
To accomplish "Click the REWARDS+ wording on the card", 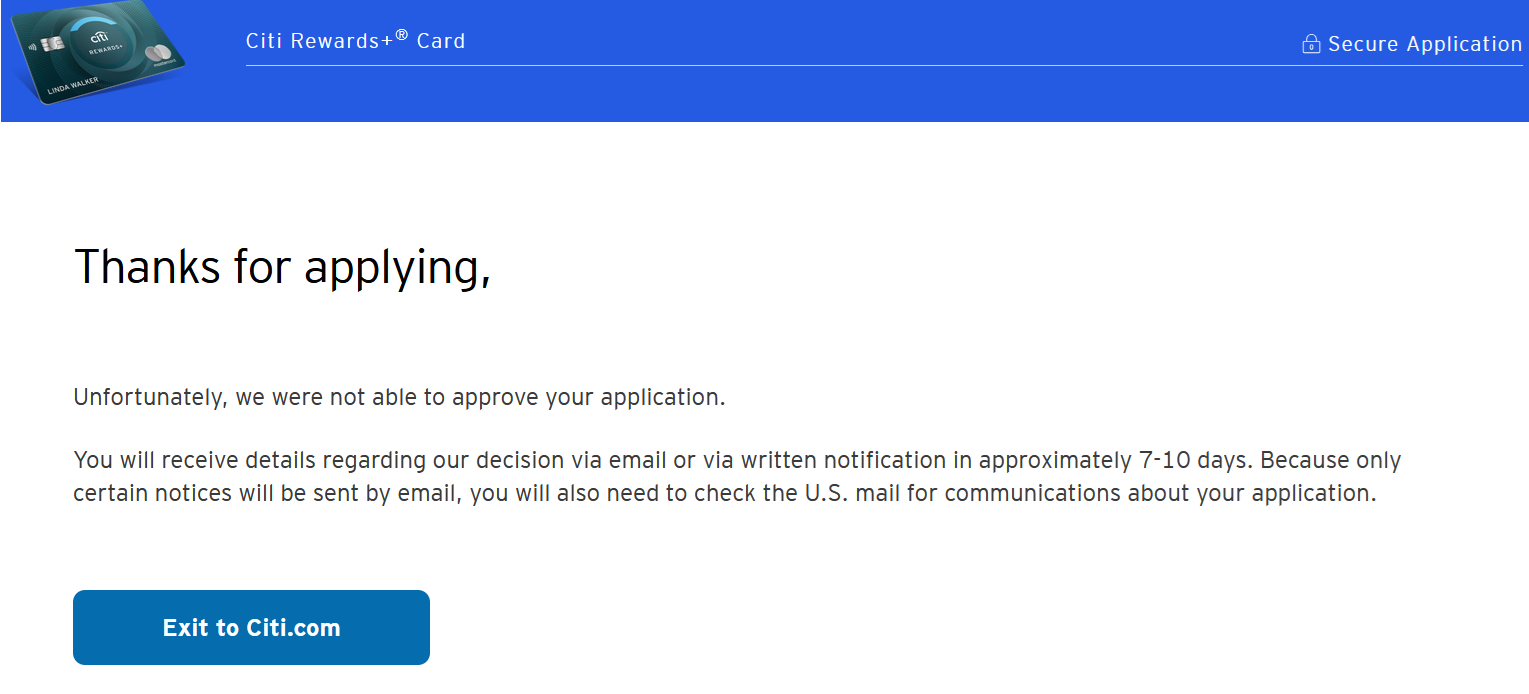I will [104, 51].
